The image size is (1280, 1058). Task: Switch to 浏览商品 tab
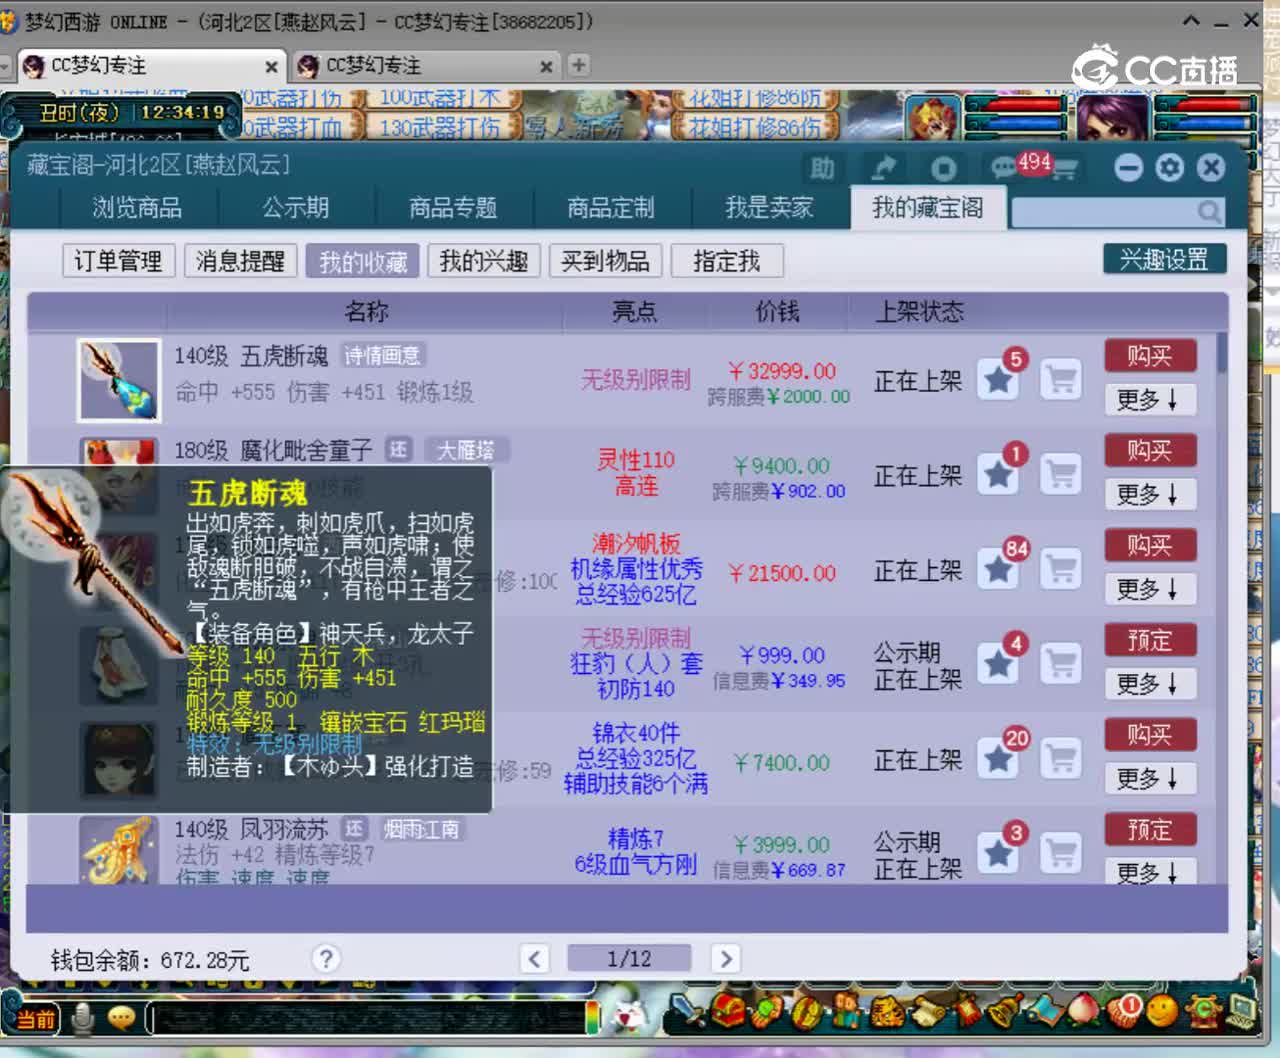(137, 208)
